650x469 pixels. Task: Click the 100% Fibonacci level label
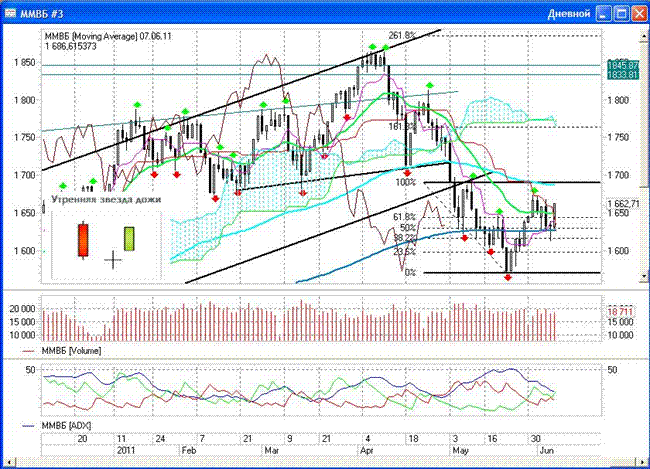(405, 182)
